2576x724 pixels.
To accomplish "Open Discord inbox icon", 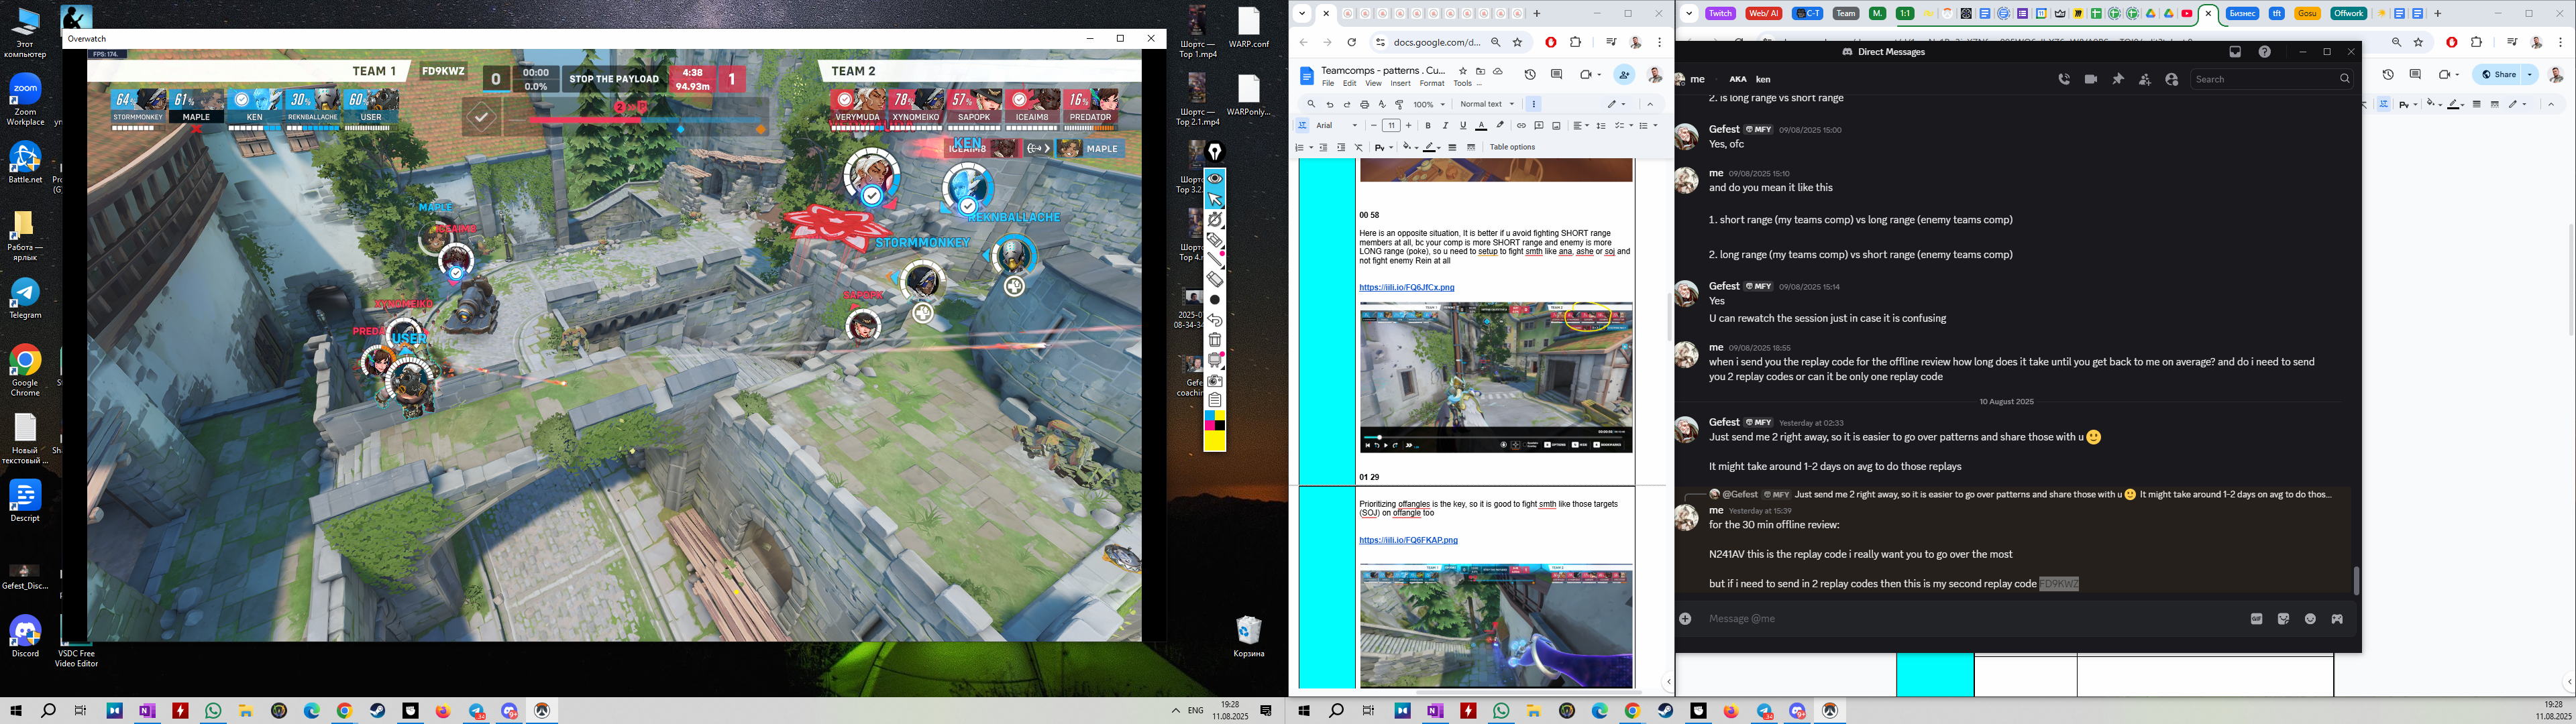I will (x=2235, y=52).
